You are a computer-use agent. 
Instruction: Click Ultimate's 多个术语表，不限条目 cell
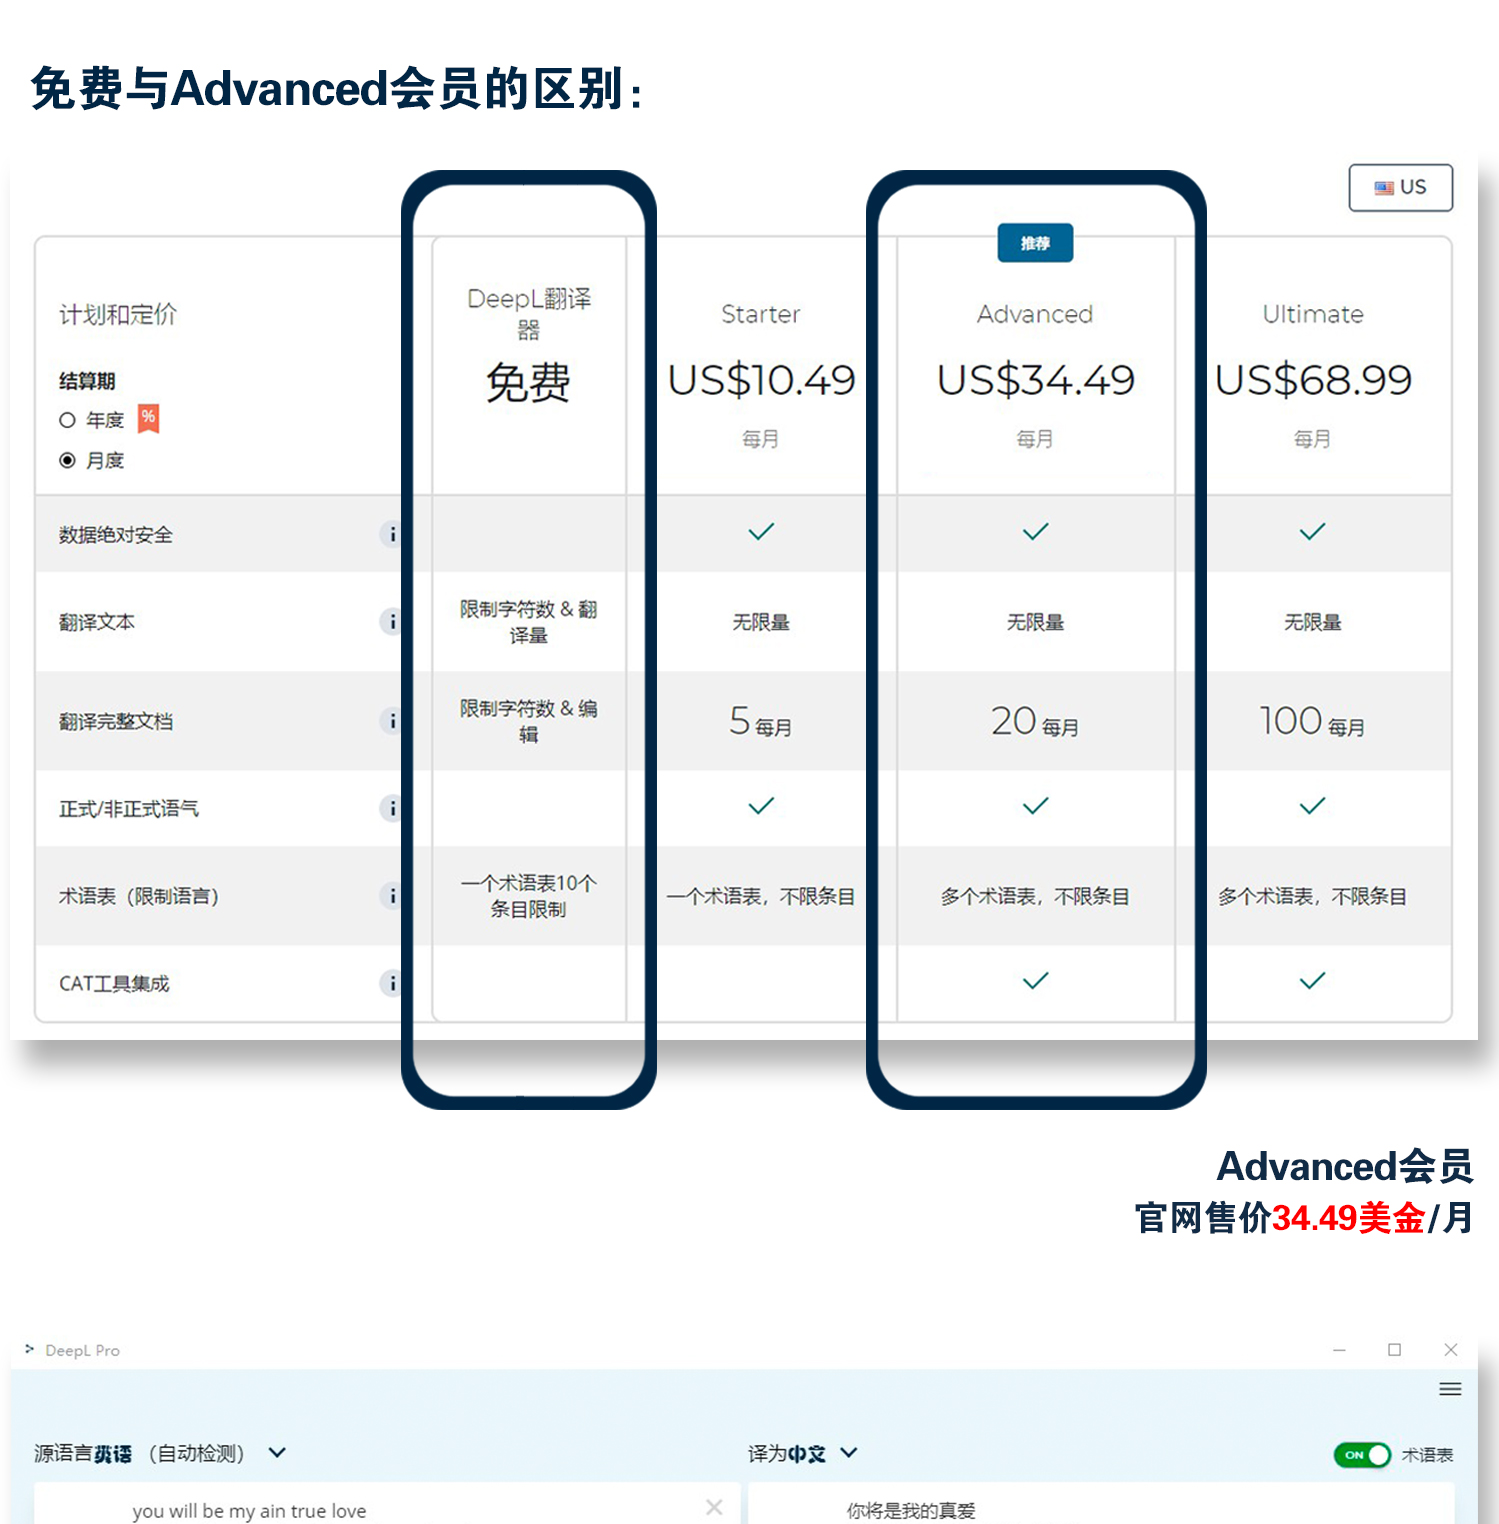1312,896
